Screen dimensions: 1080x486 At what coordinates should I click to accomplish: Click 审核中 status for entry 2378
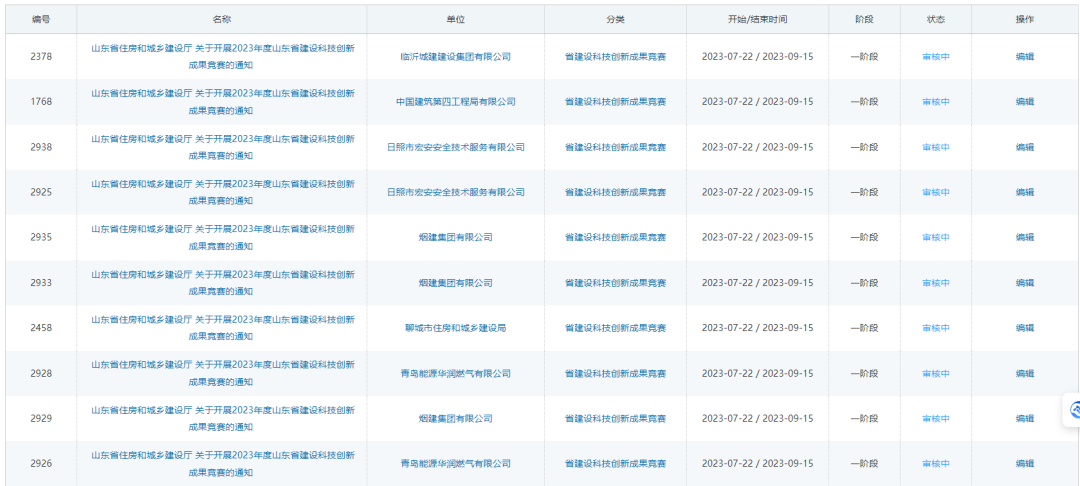tap(935, 57)
